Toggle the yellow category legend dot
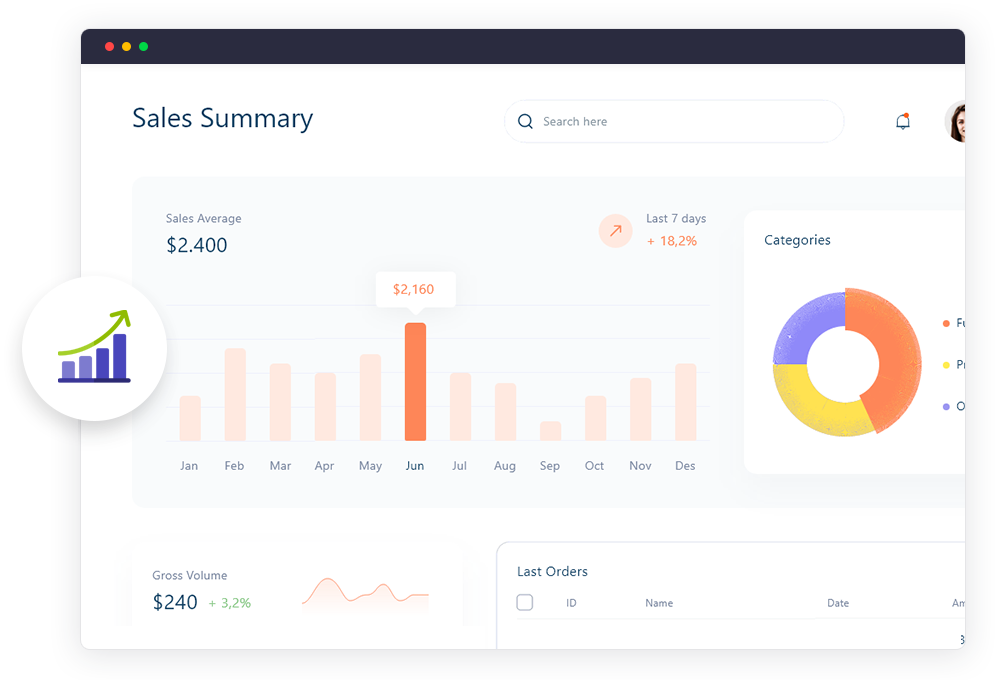The height and width of the screenshot is (680, 995). (945, 364)
